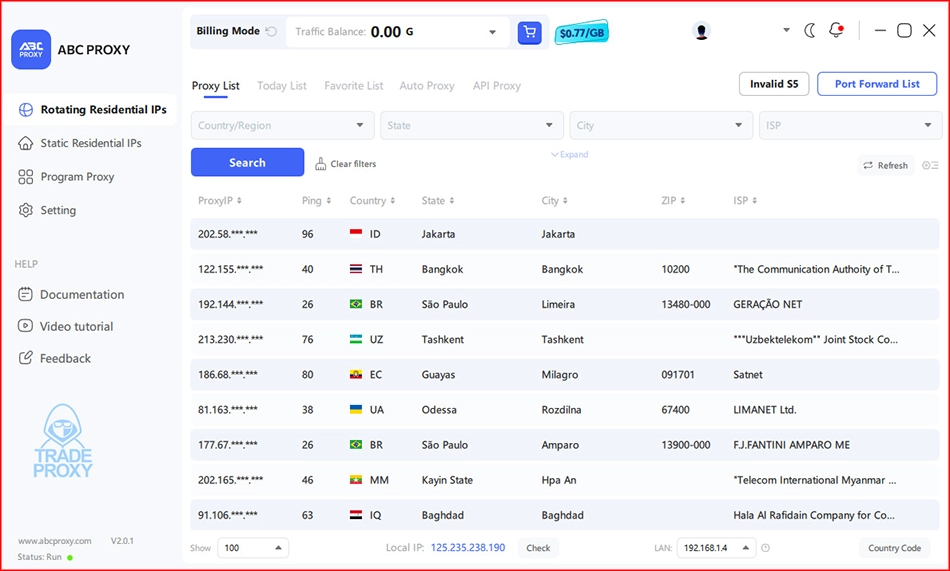Open Documentation help link
Screen dimensions: 950x571
coord(71,295)
